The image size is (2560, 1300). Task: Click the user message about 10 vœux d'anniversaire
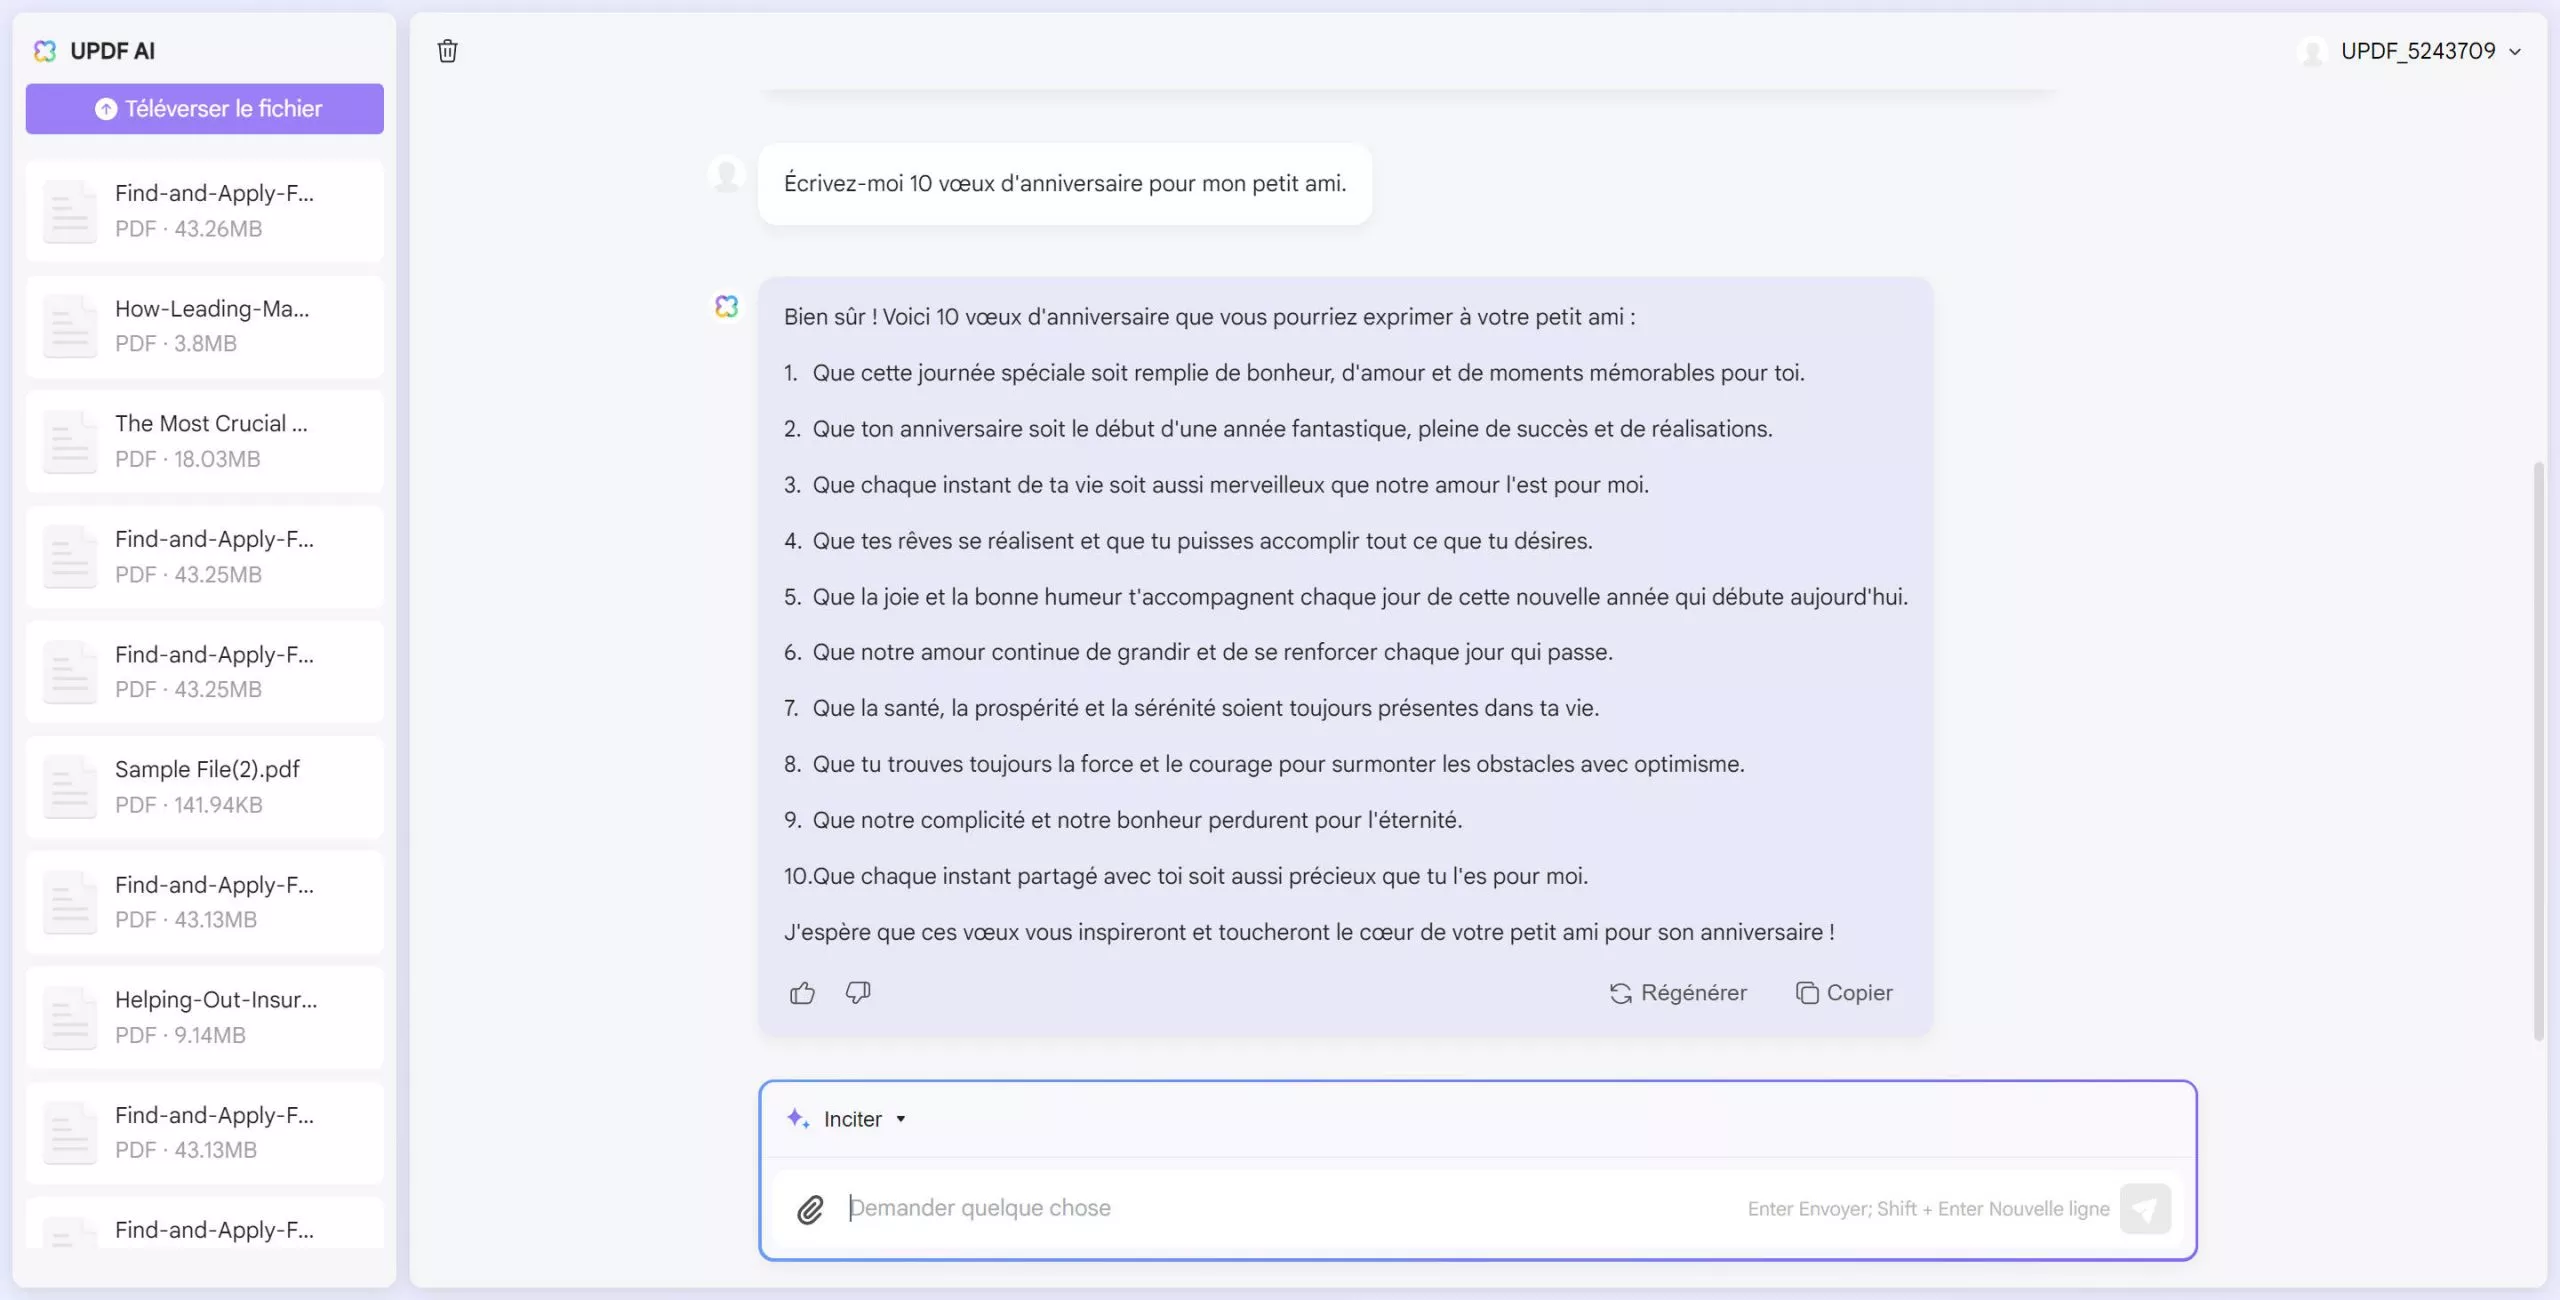coord(1065,184)
